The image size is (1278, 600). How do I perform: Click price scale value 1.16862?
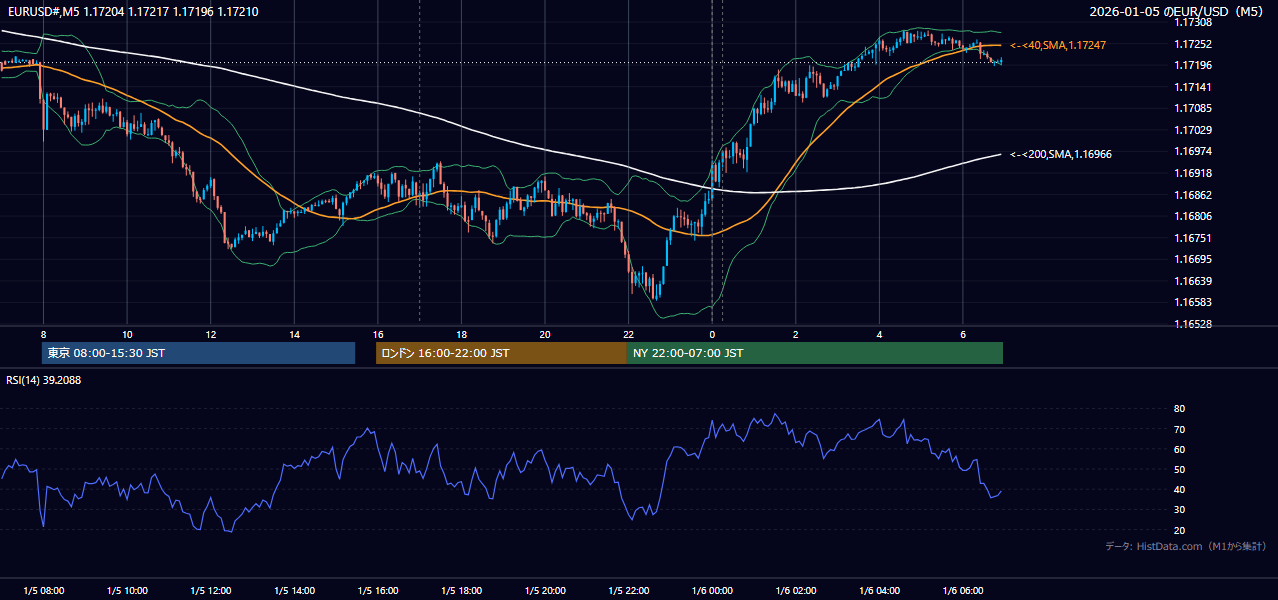1193,195
